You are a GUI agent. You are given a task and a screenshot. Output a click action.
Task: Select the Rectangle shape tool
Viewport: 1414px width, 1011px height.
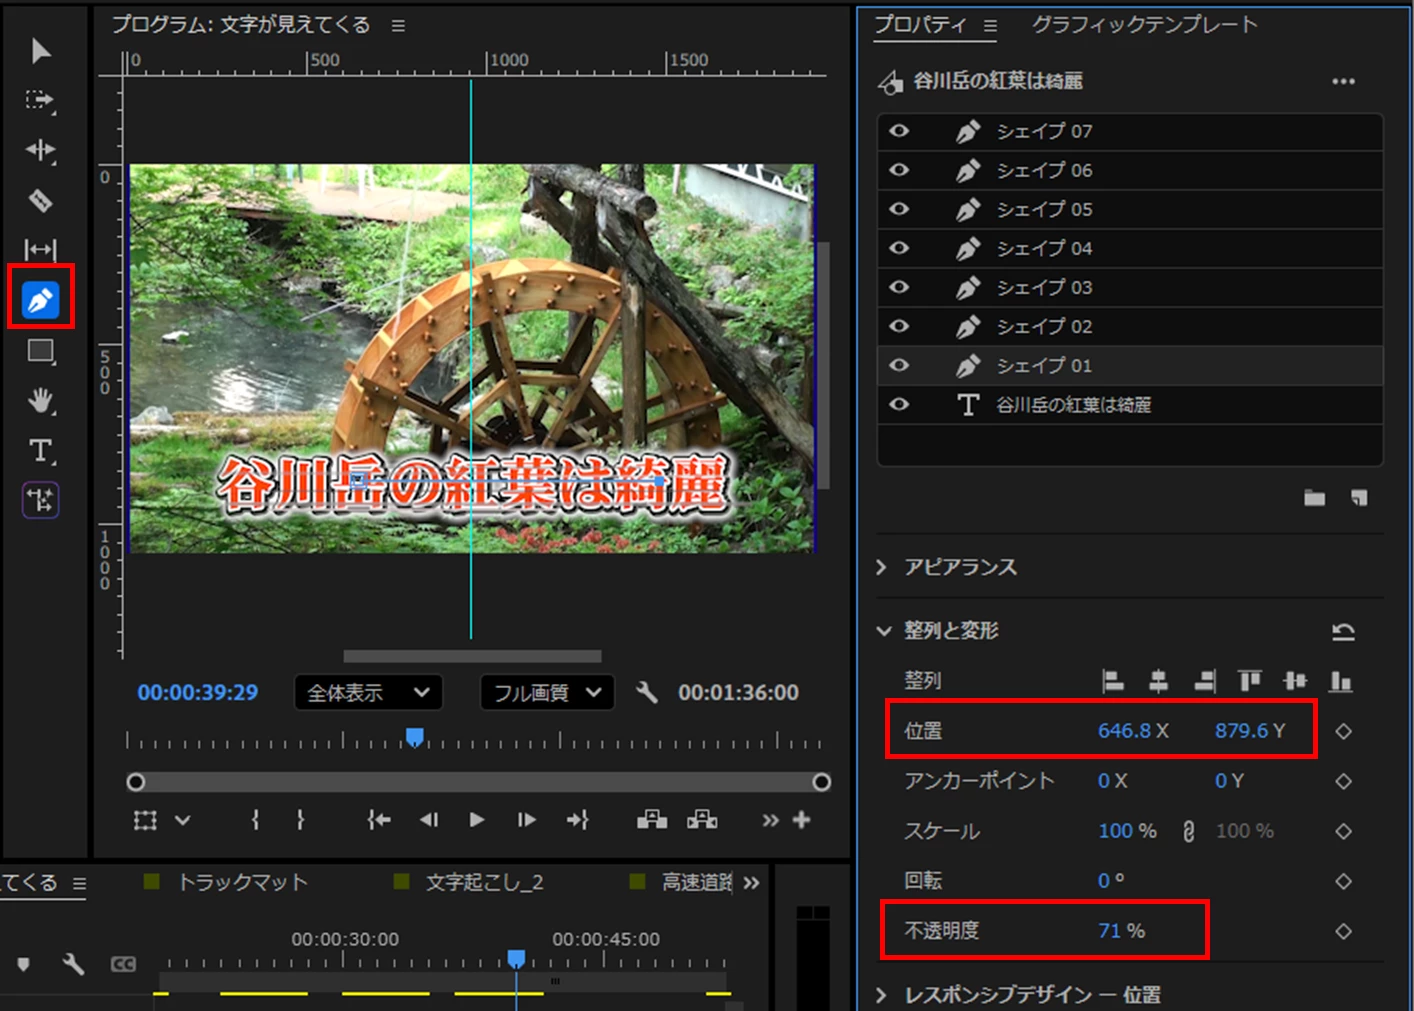pyautogui.click(x=41, y=350)
